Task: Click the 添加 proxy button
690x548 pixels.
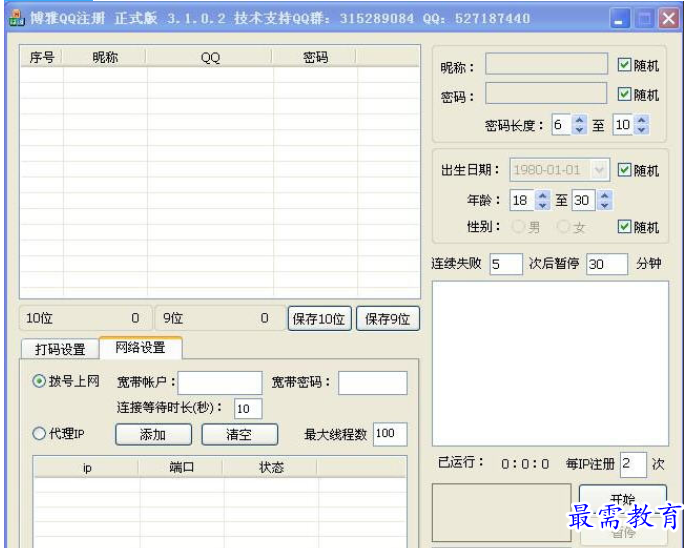Action: coord(153,434)
